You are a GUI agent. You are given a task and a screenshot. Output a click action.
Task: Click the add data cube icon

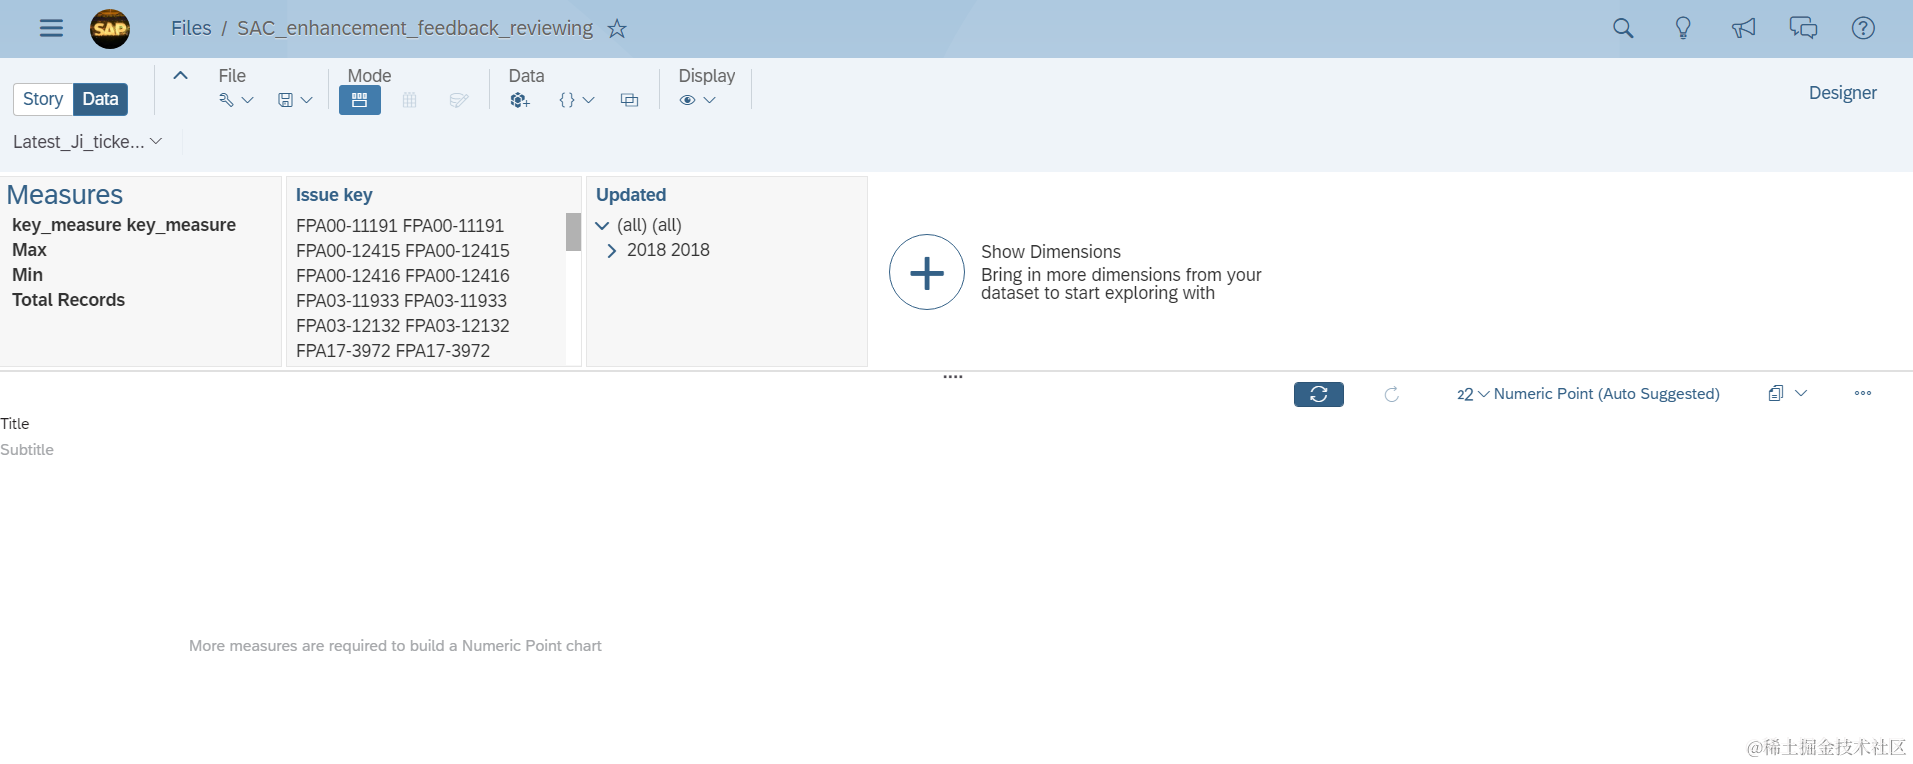(519, 100)
